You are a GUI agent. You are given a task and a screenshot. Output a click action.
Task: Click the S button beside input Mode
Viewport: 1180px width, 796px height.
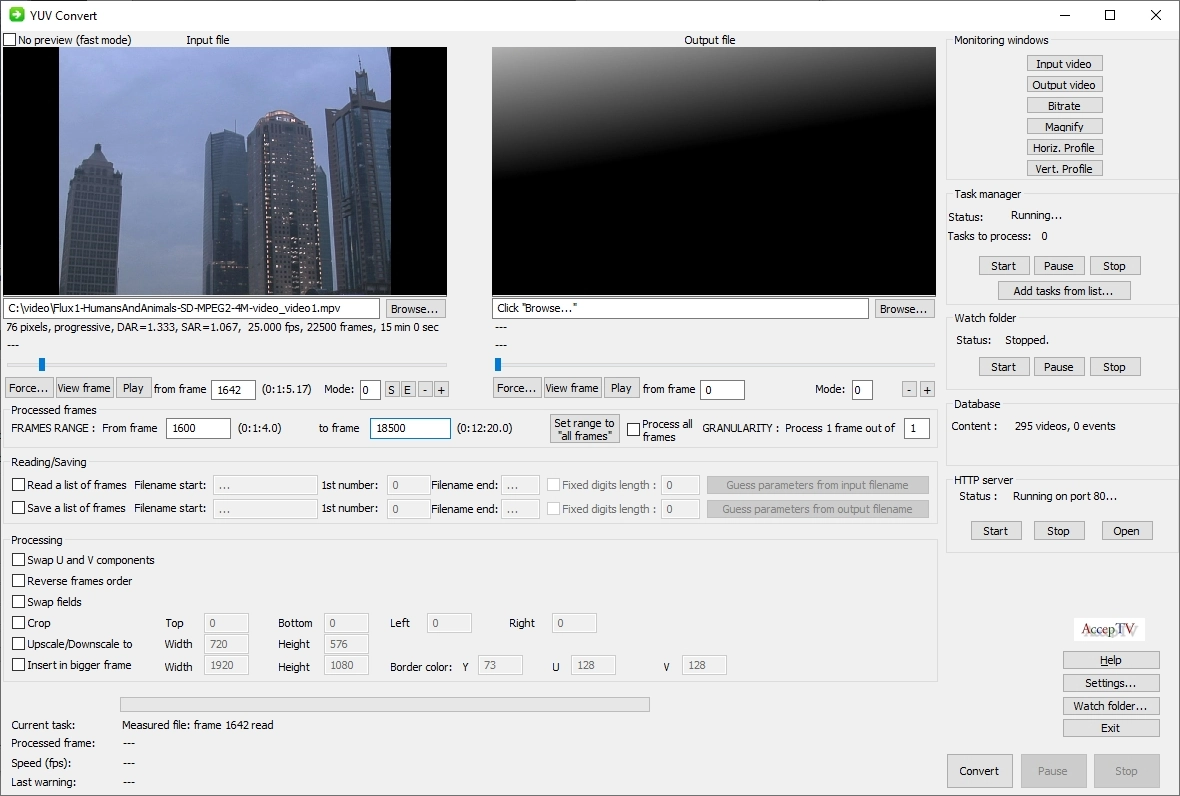(x=392, y=389)
